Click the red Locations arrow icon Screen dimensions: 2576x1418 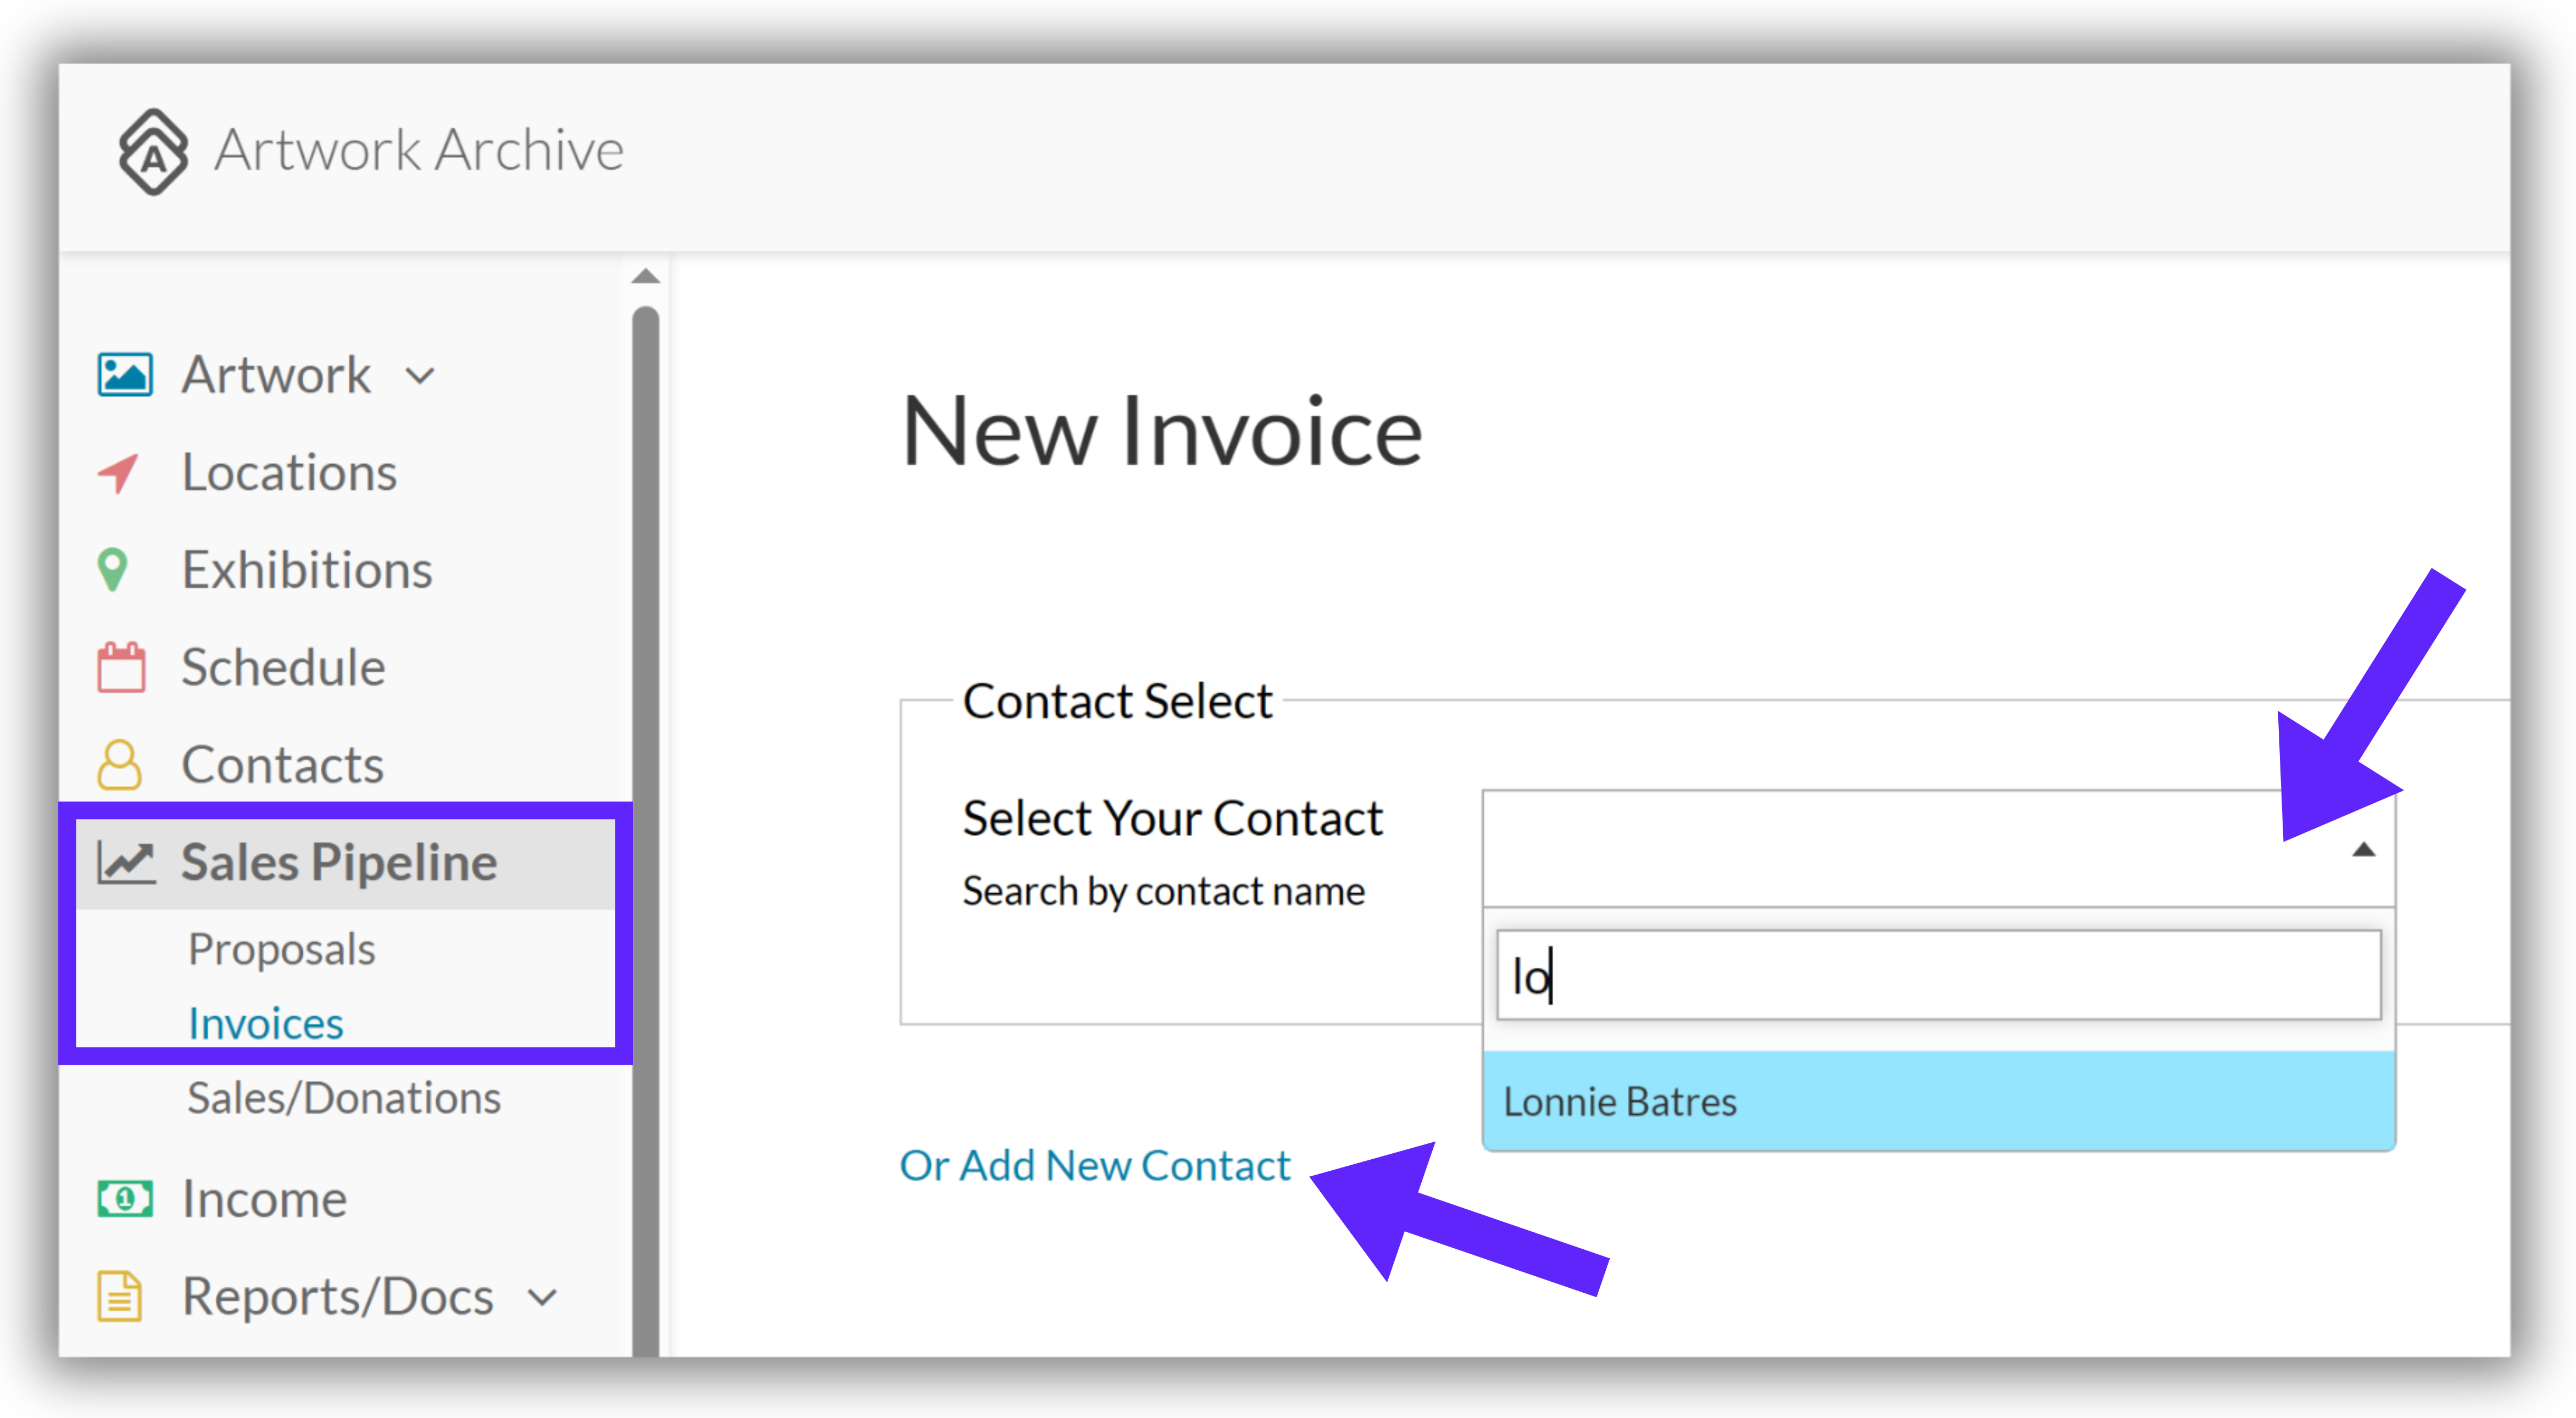coord(118,473)
